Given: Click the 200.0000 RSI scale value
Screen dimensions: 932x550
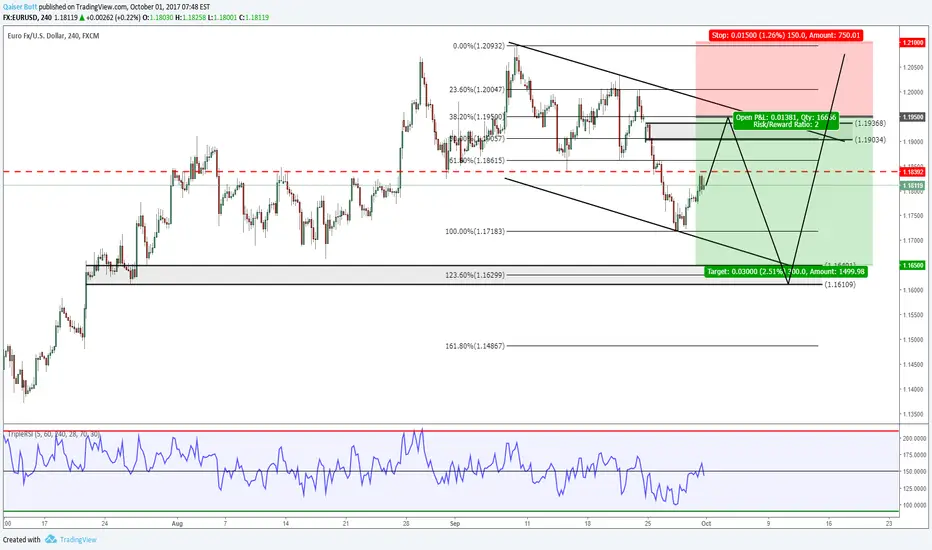Looking at the screenshot, I should pyautogui.click(x=914, y=438).
